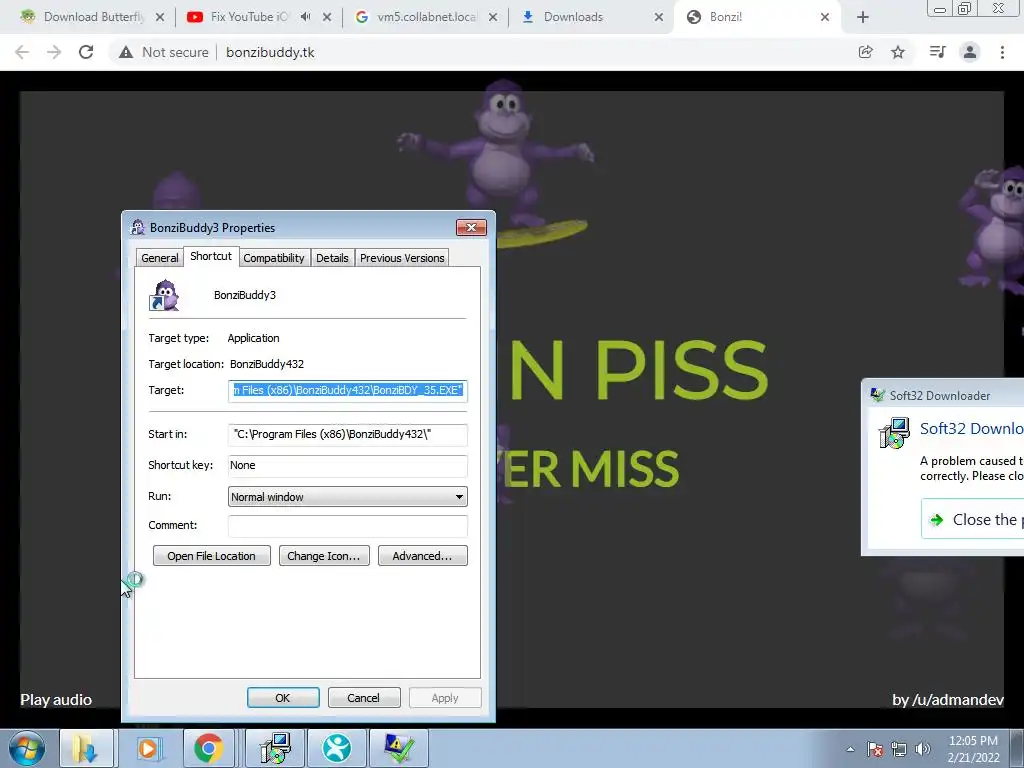Click the volume speaker tray icon

click(x=923, y=749)
